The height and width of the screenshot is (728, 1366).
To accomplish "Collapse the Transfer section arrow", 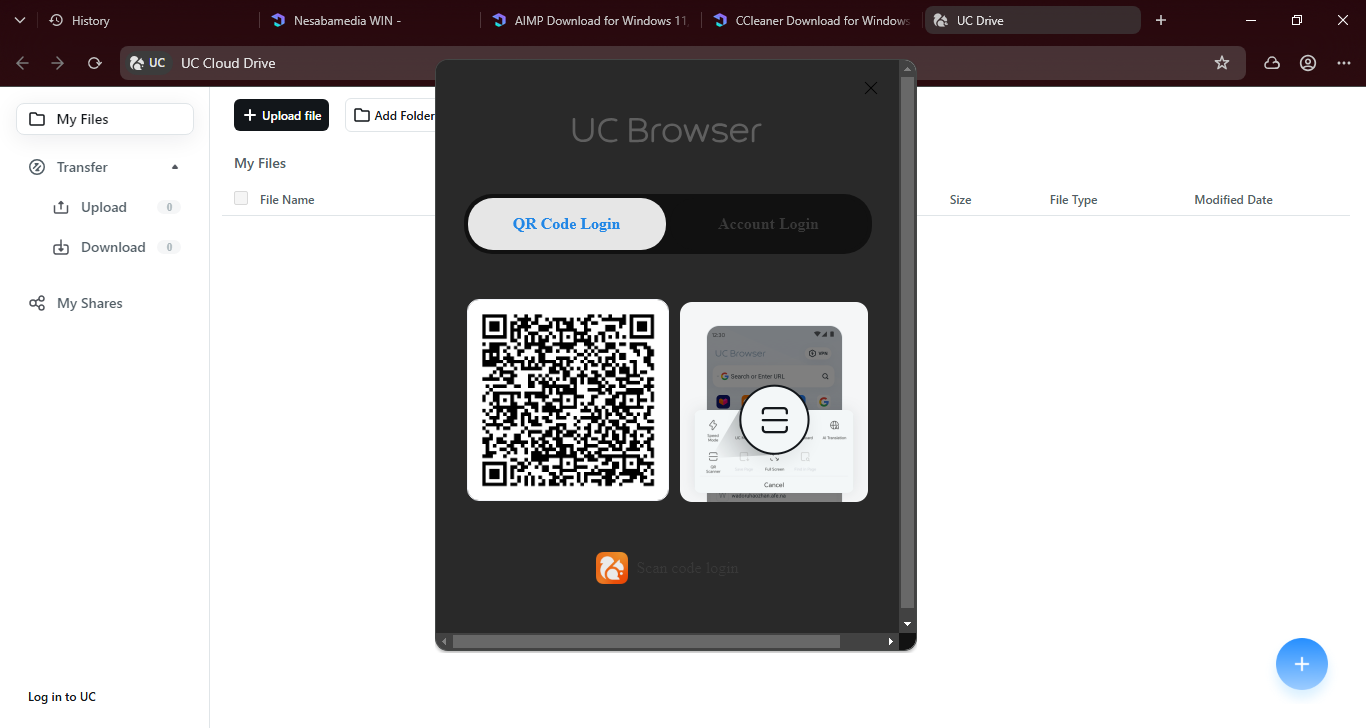I will click(175, 167).
